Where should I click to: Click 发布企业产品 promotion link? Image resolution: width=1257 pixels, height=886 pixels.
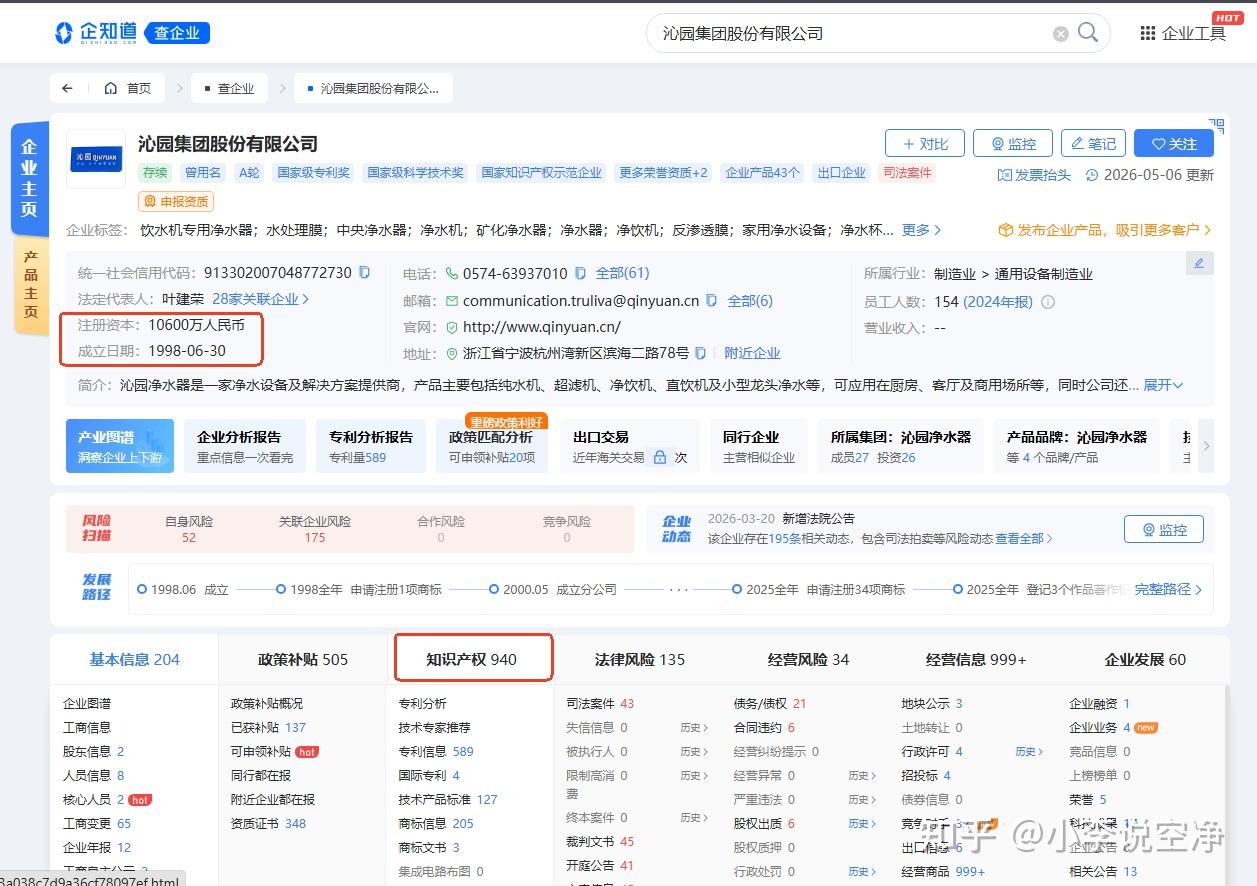(x=1105, y=230)
